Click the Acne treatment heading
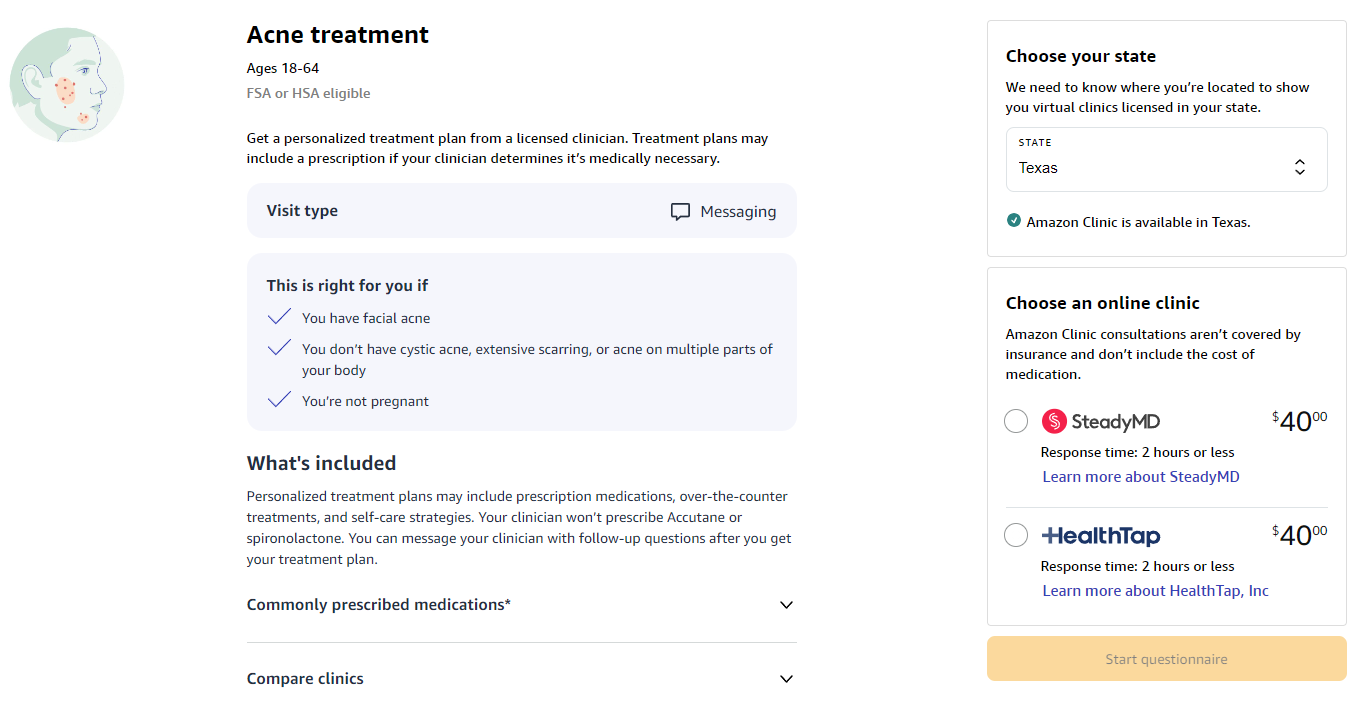The image size is (1359, 704). tap(338, 35)
